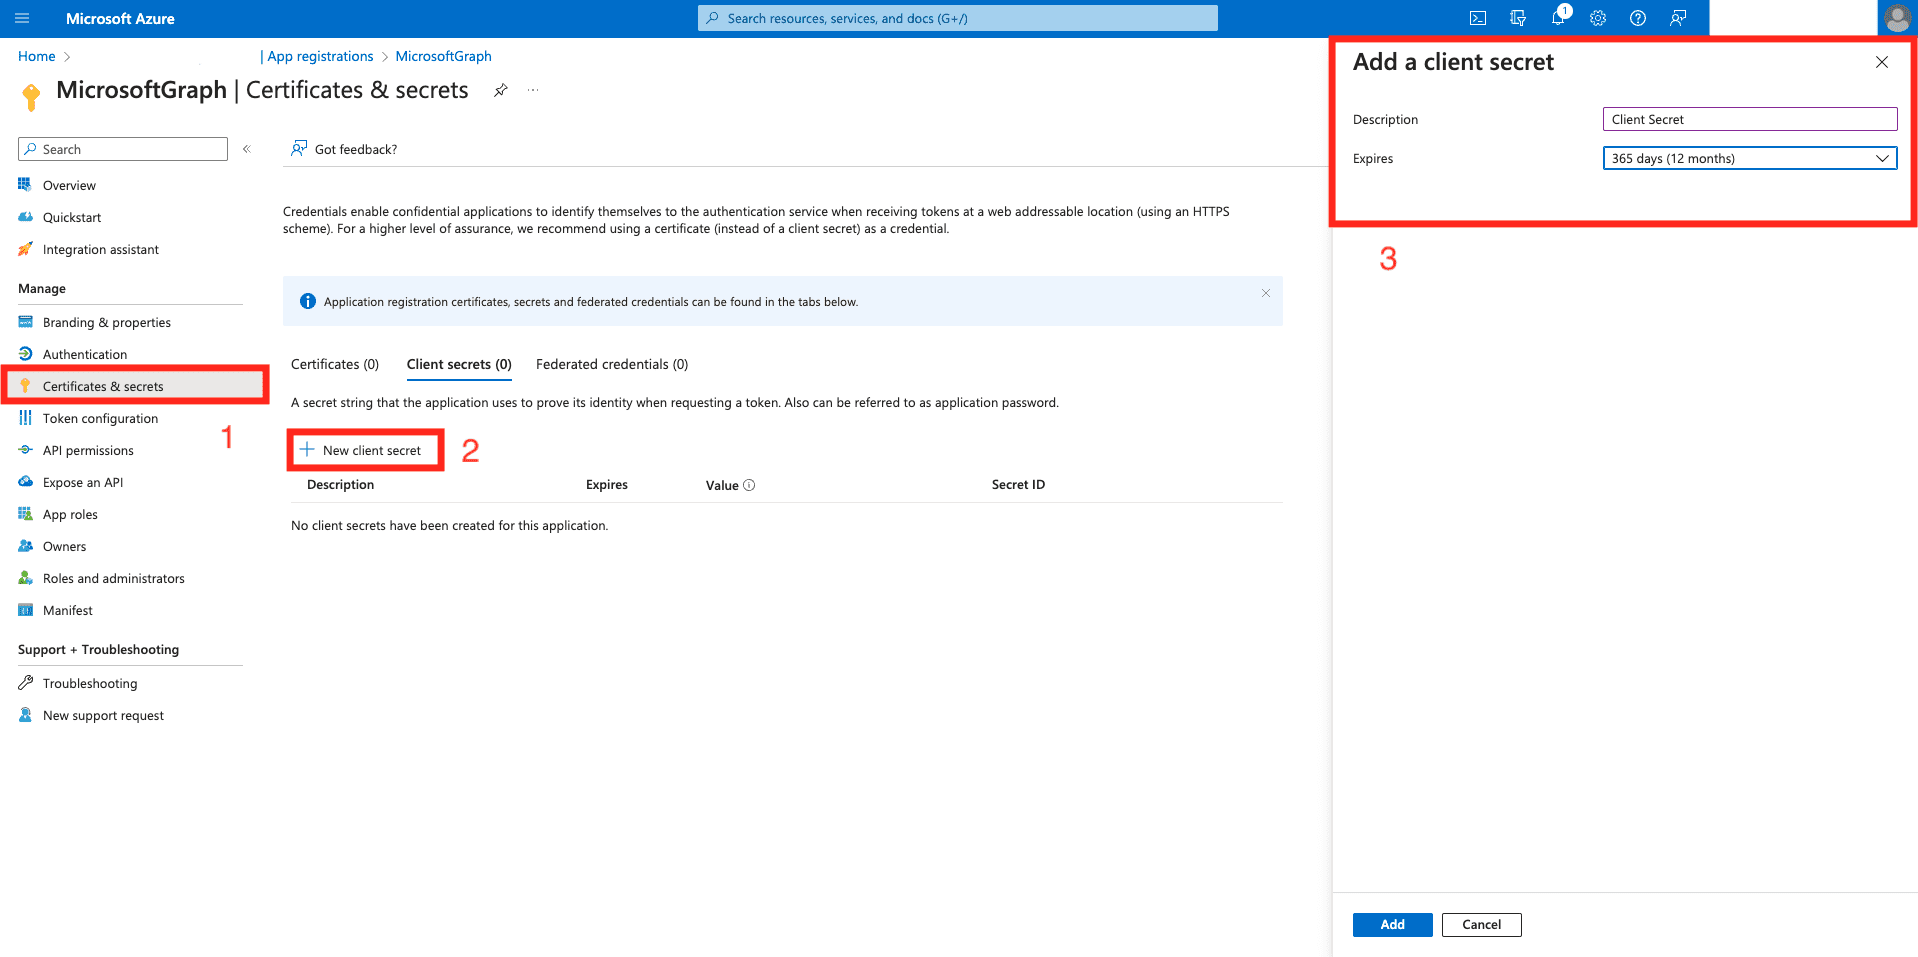1918x957 pixels.
Task: Switch to the Certificates (0) tab
Action: [335, 364]
